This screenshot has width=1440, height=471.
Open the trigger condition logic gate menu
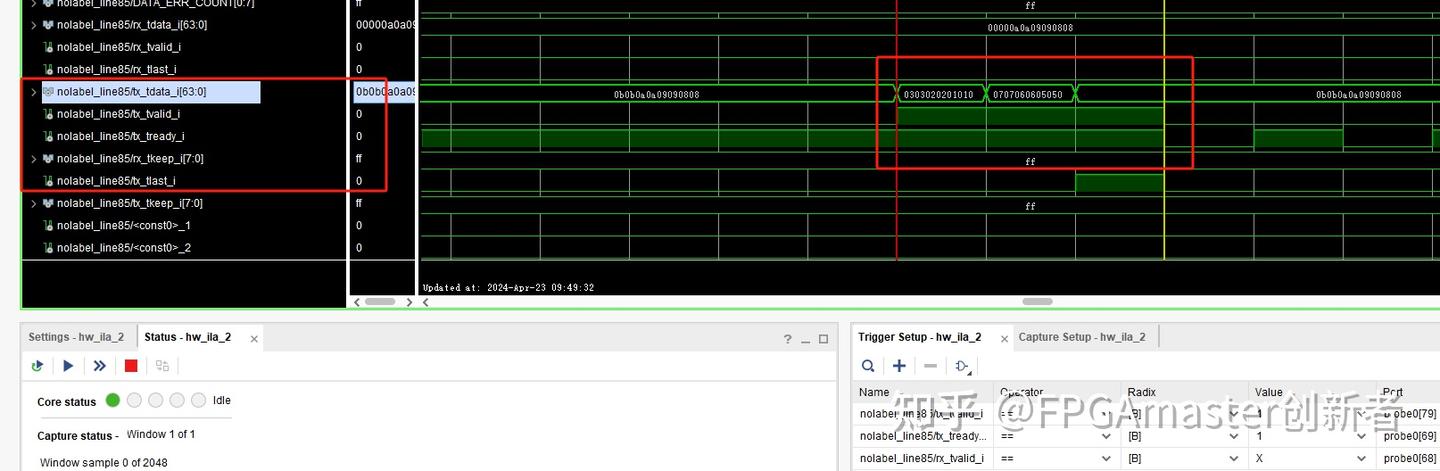coord(963,367)
